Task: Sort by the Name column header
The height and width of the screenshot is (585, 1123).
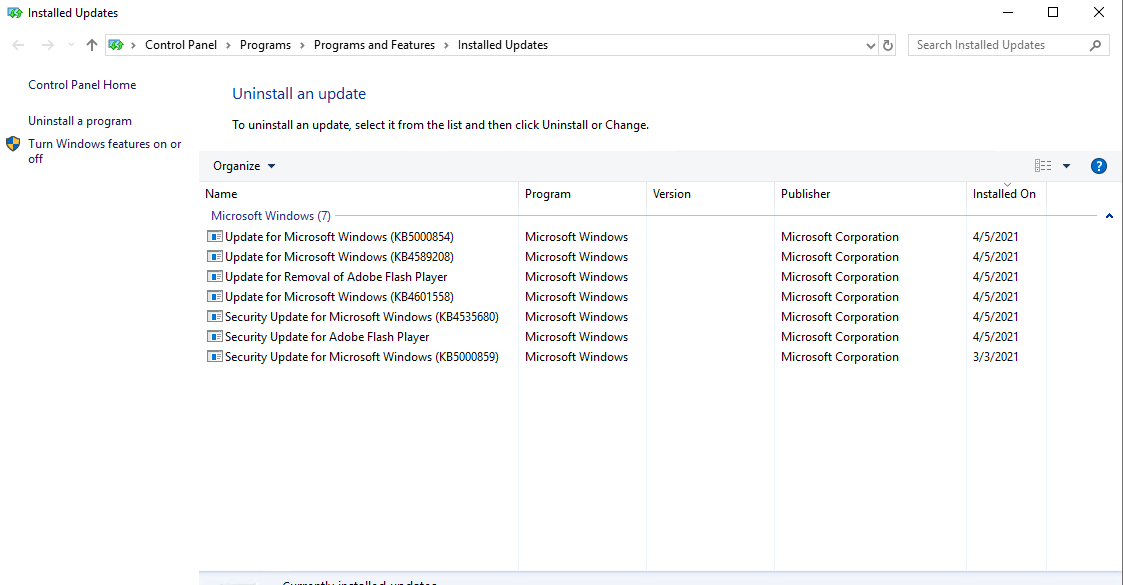Action: (x=359, y=194)
